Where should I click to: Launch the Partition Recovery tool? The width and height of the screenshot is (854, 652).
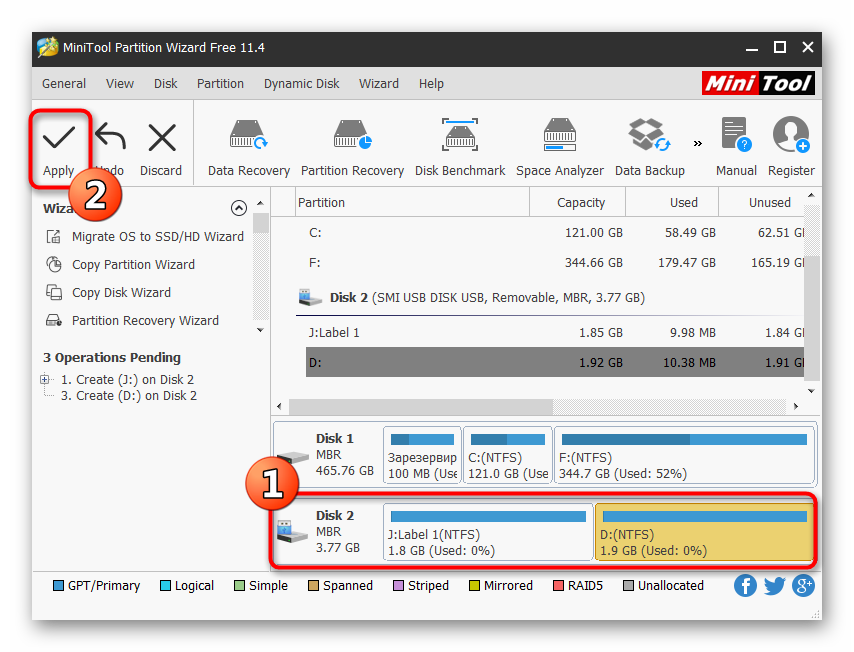(x=352, y=136)
